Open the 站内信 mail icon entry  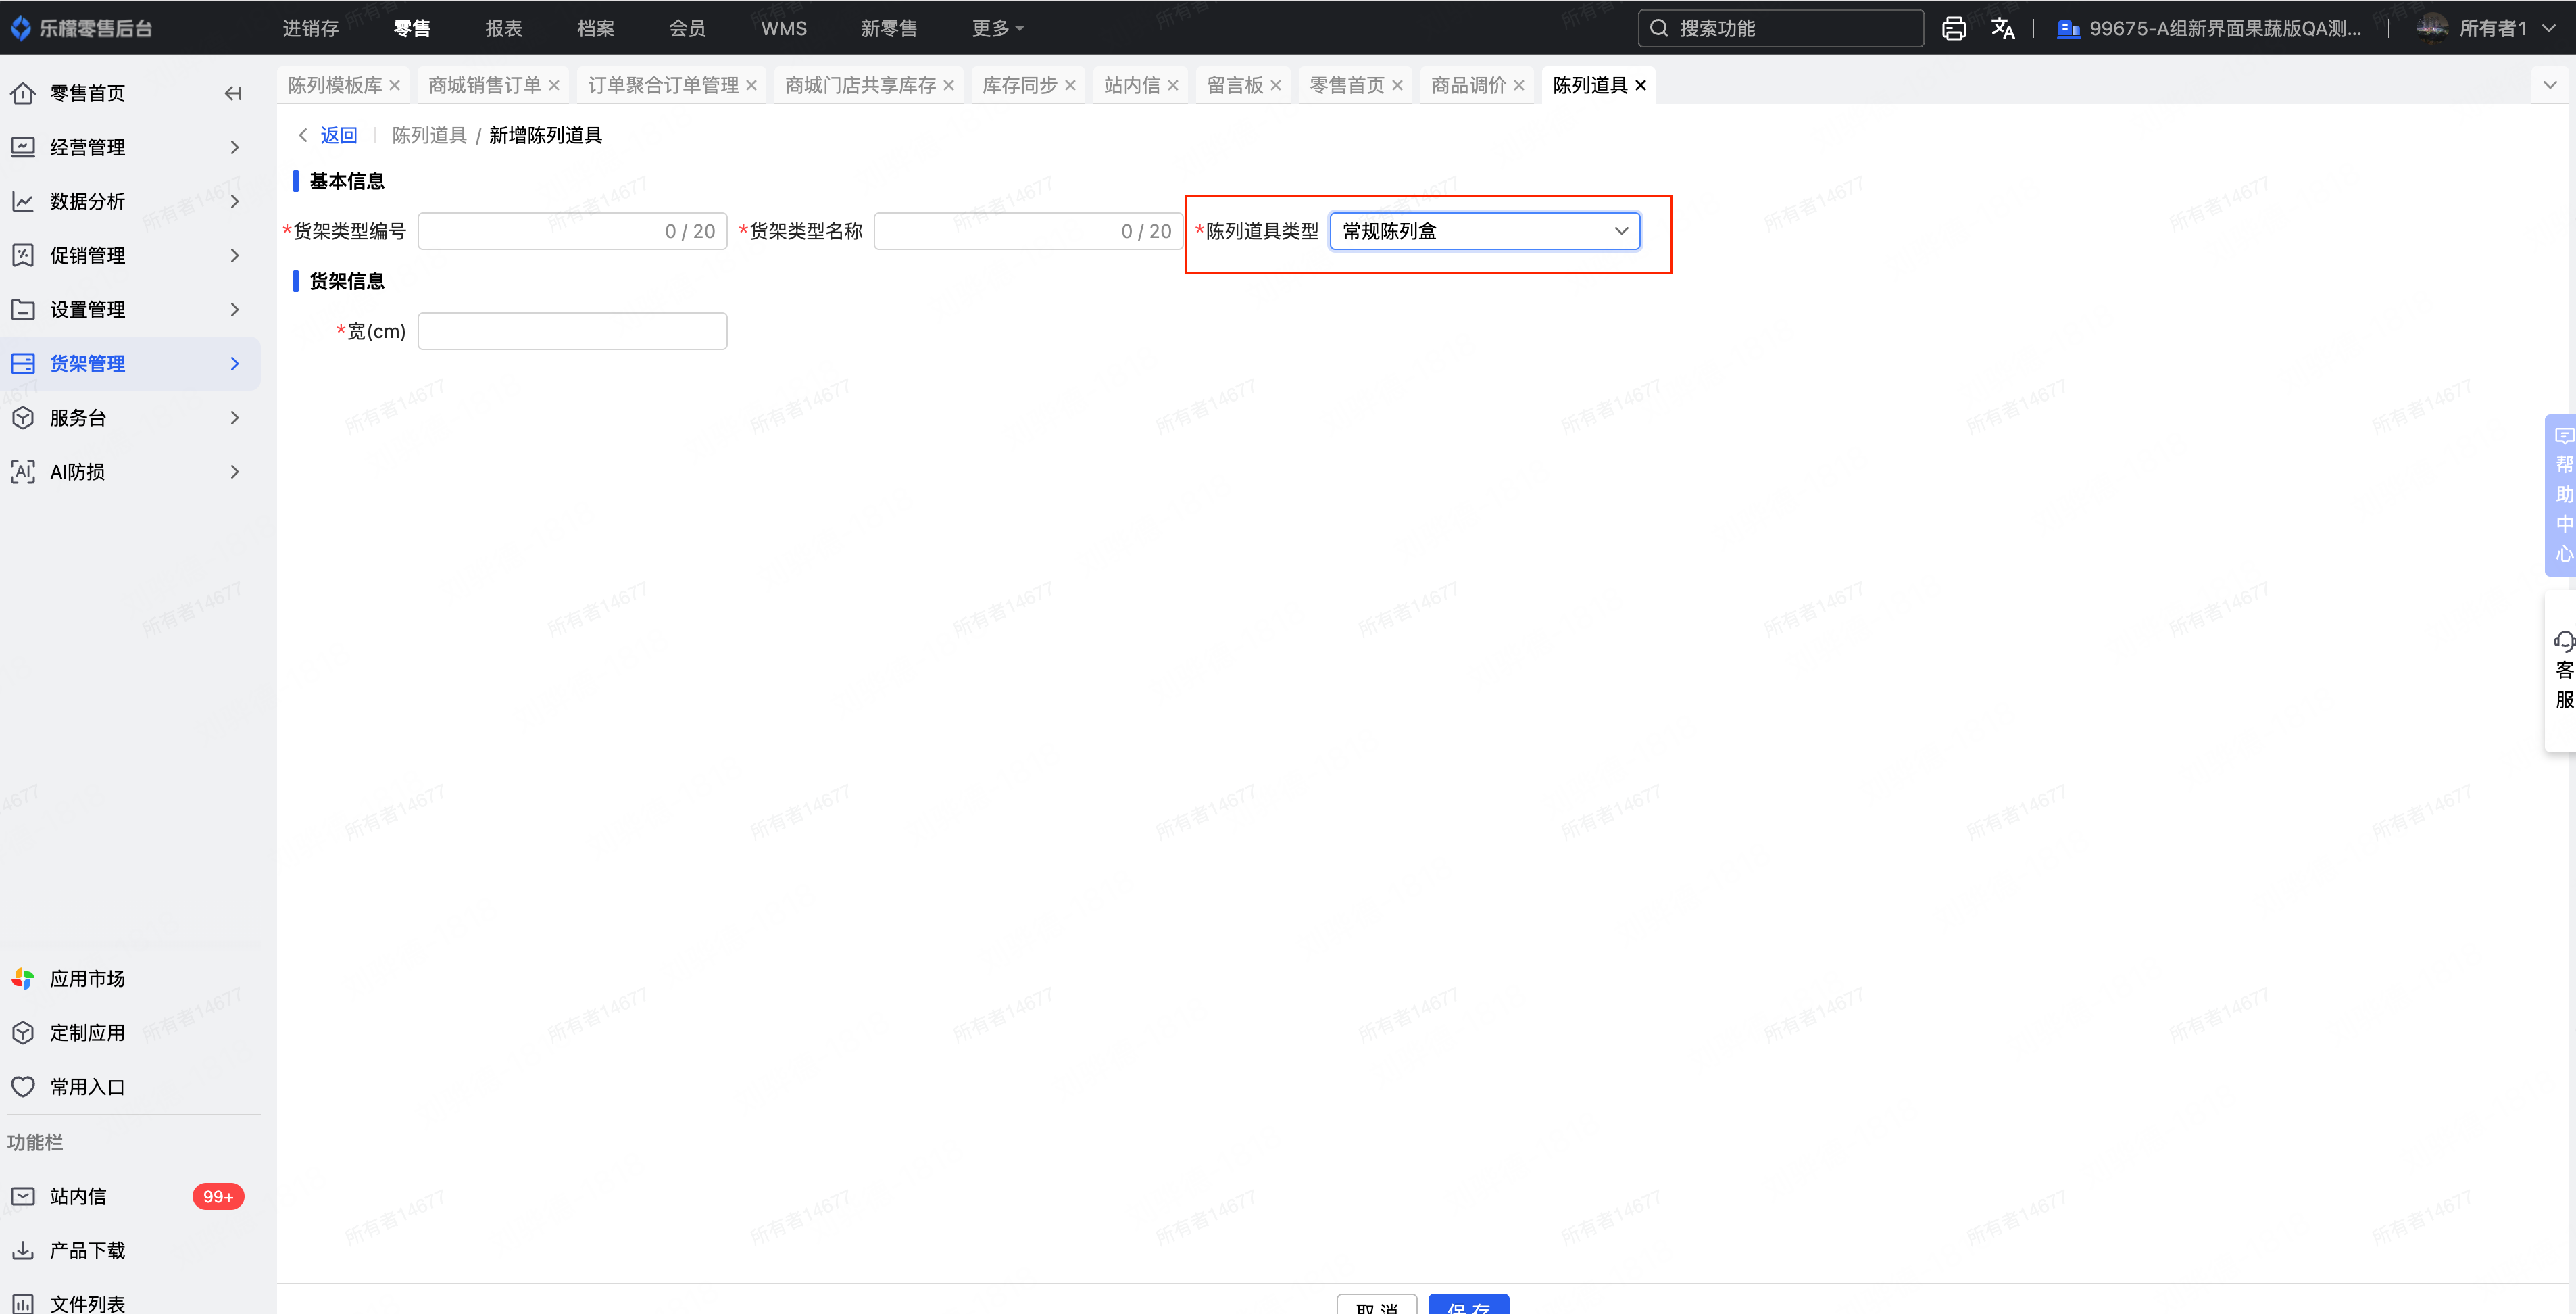pos(23,1196)
